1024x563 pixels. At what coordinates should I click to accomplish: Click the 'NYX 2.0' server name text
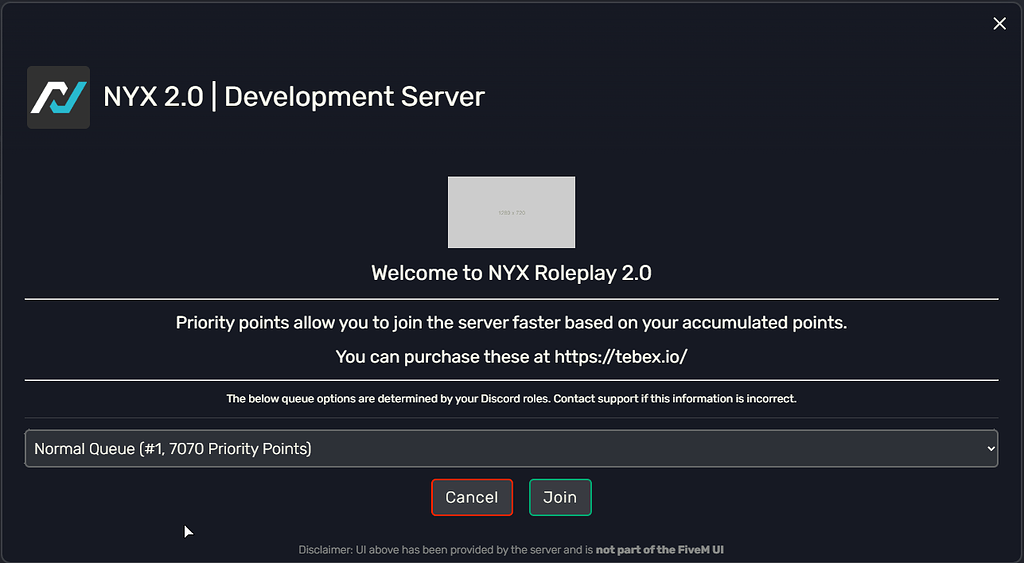pos(153,97)
